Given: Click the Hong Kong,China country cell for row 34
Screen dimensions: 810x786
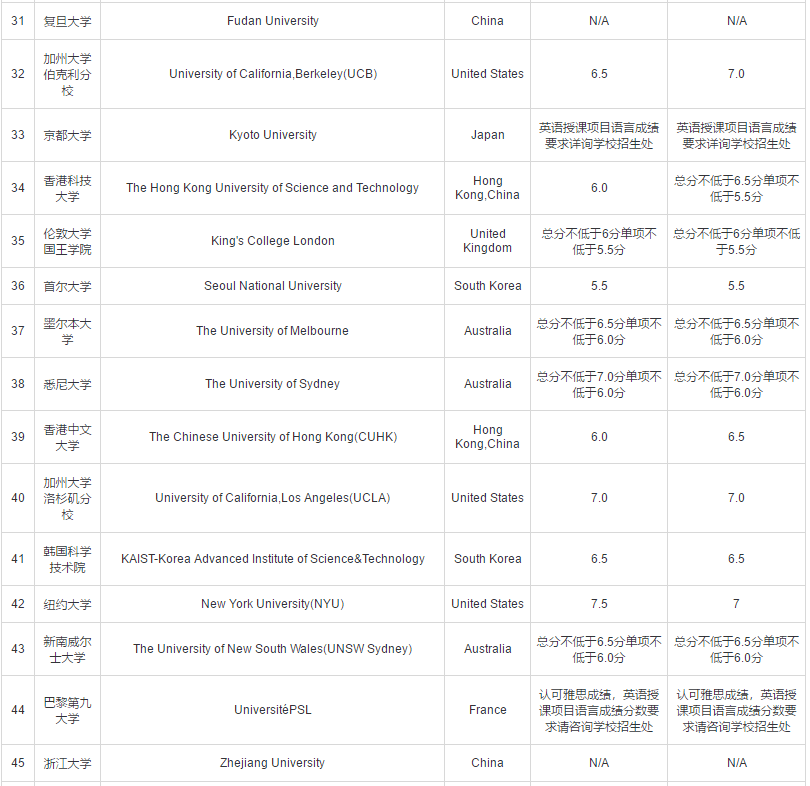Looking at the screenshot, I should pos(487,187).
